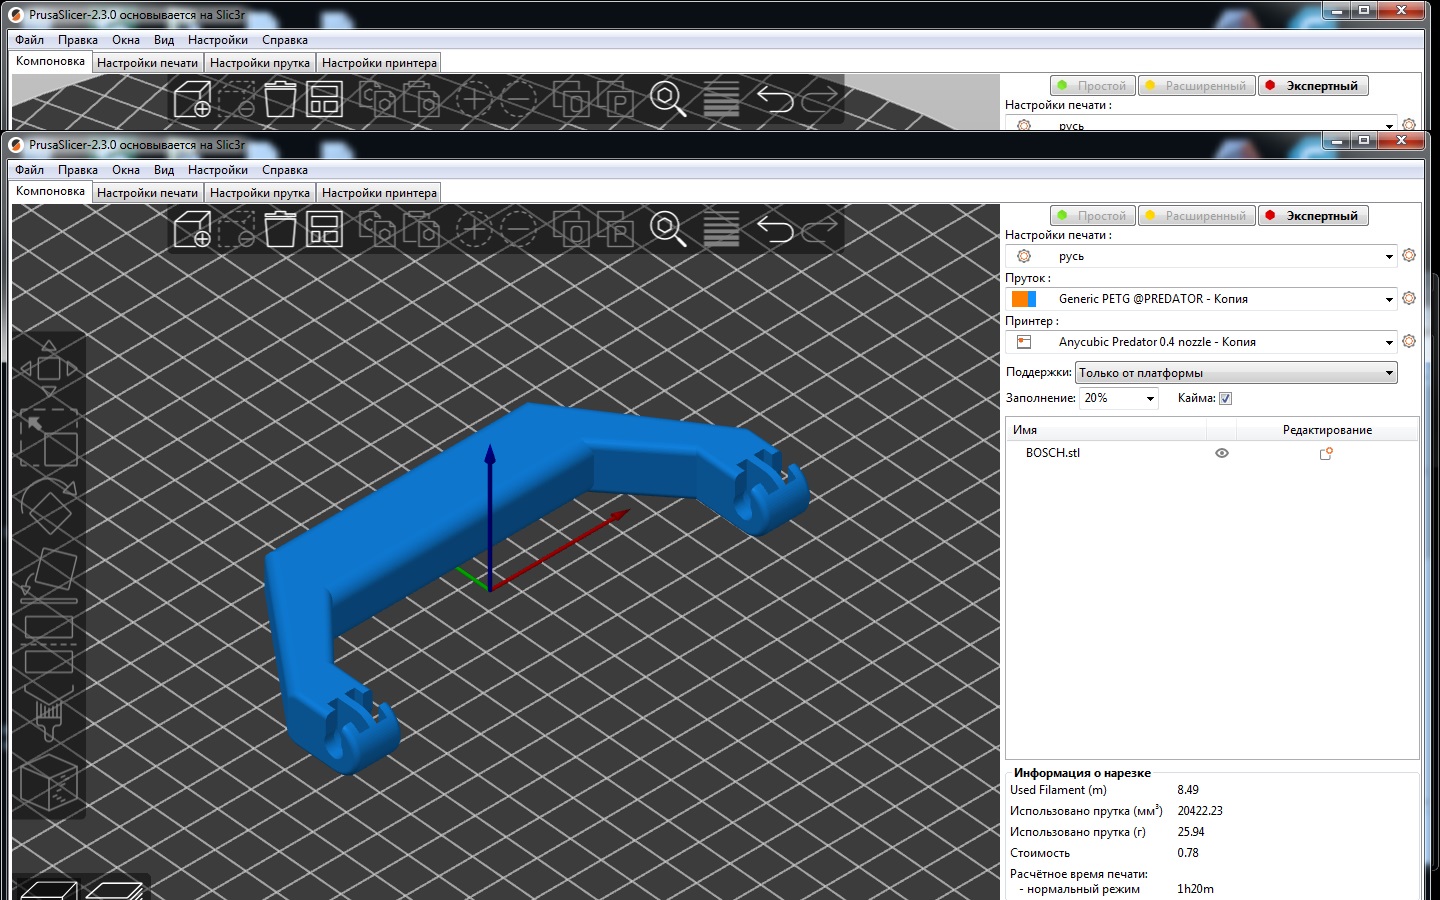Click the orange-blue filament color swatch

pos(1023,299)
